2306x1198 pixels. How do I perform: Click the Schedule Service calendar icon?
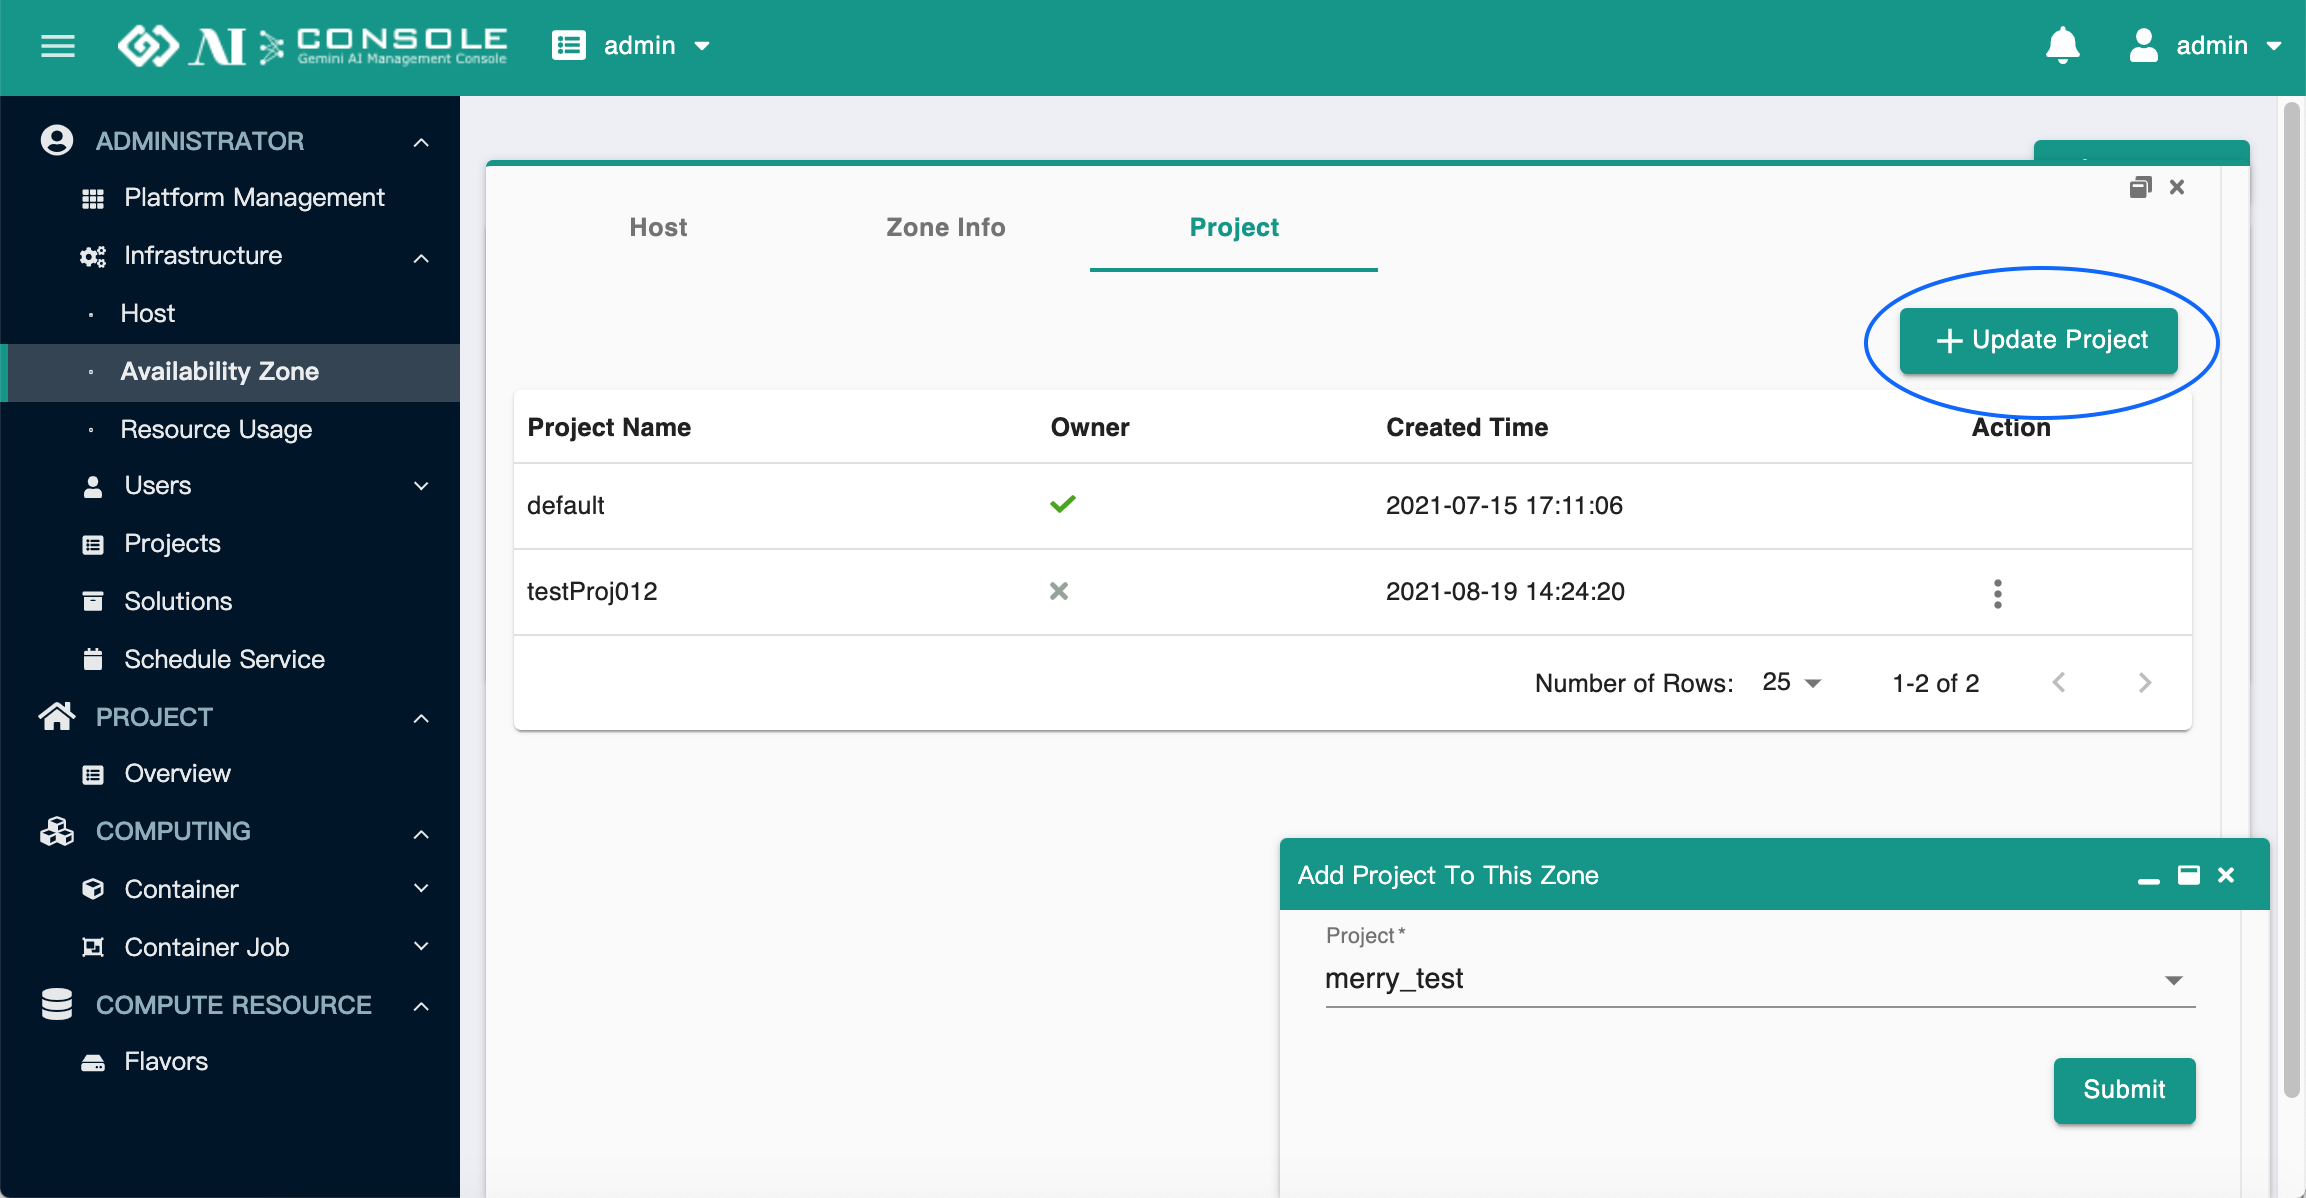93,660
